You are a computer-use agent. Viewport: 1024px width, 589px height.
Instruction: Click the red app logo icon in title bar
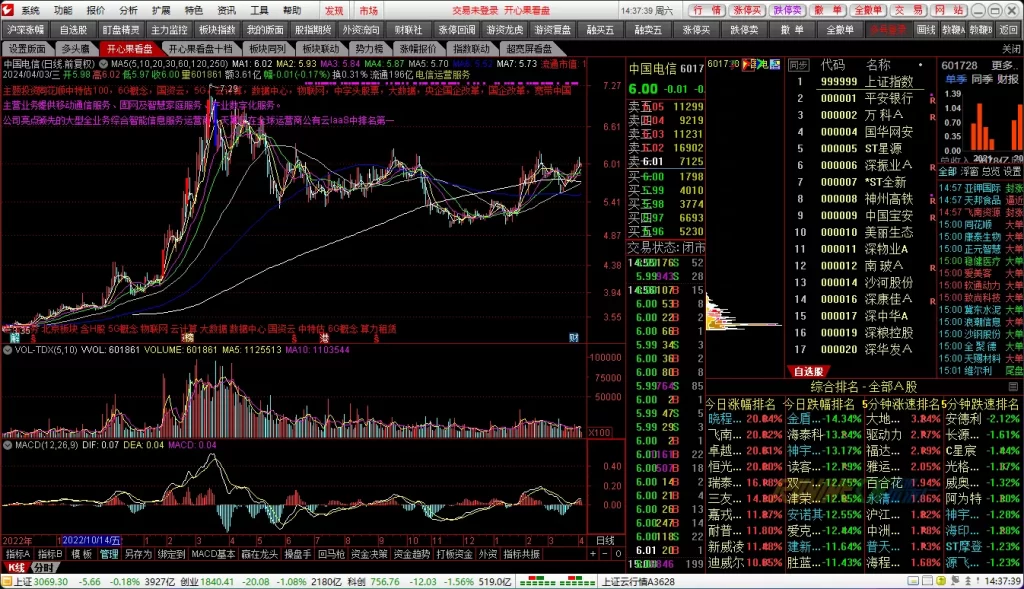tap(9, 9)
